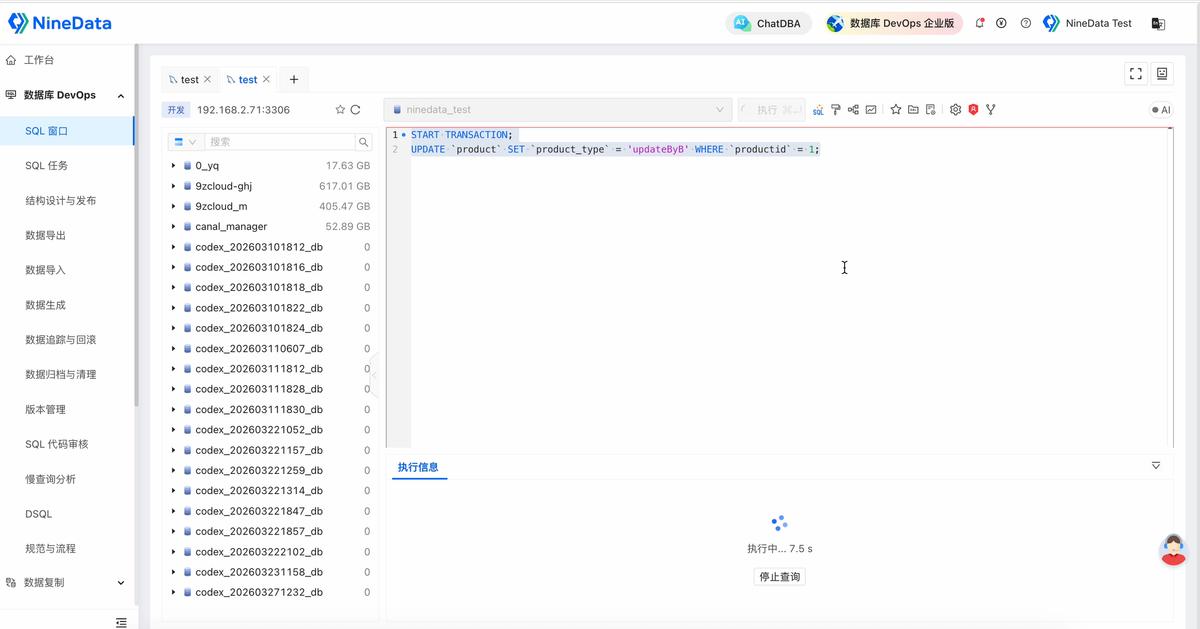1200x629 pixels.
Task: Click the SQL optimize icon
Action: pos(818,110)
